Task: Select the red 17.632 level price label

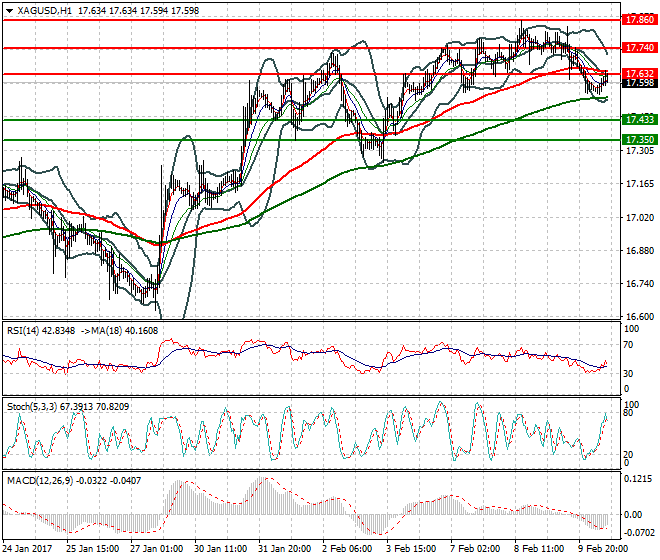Action: pos(639,74)
